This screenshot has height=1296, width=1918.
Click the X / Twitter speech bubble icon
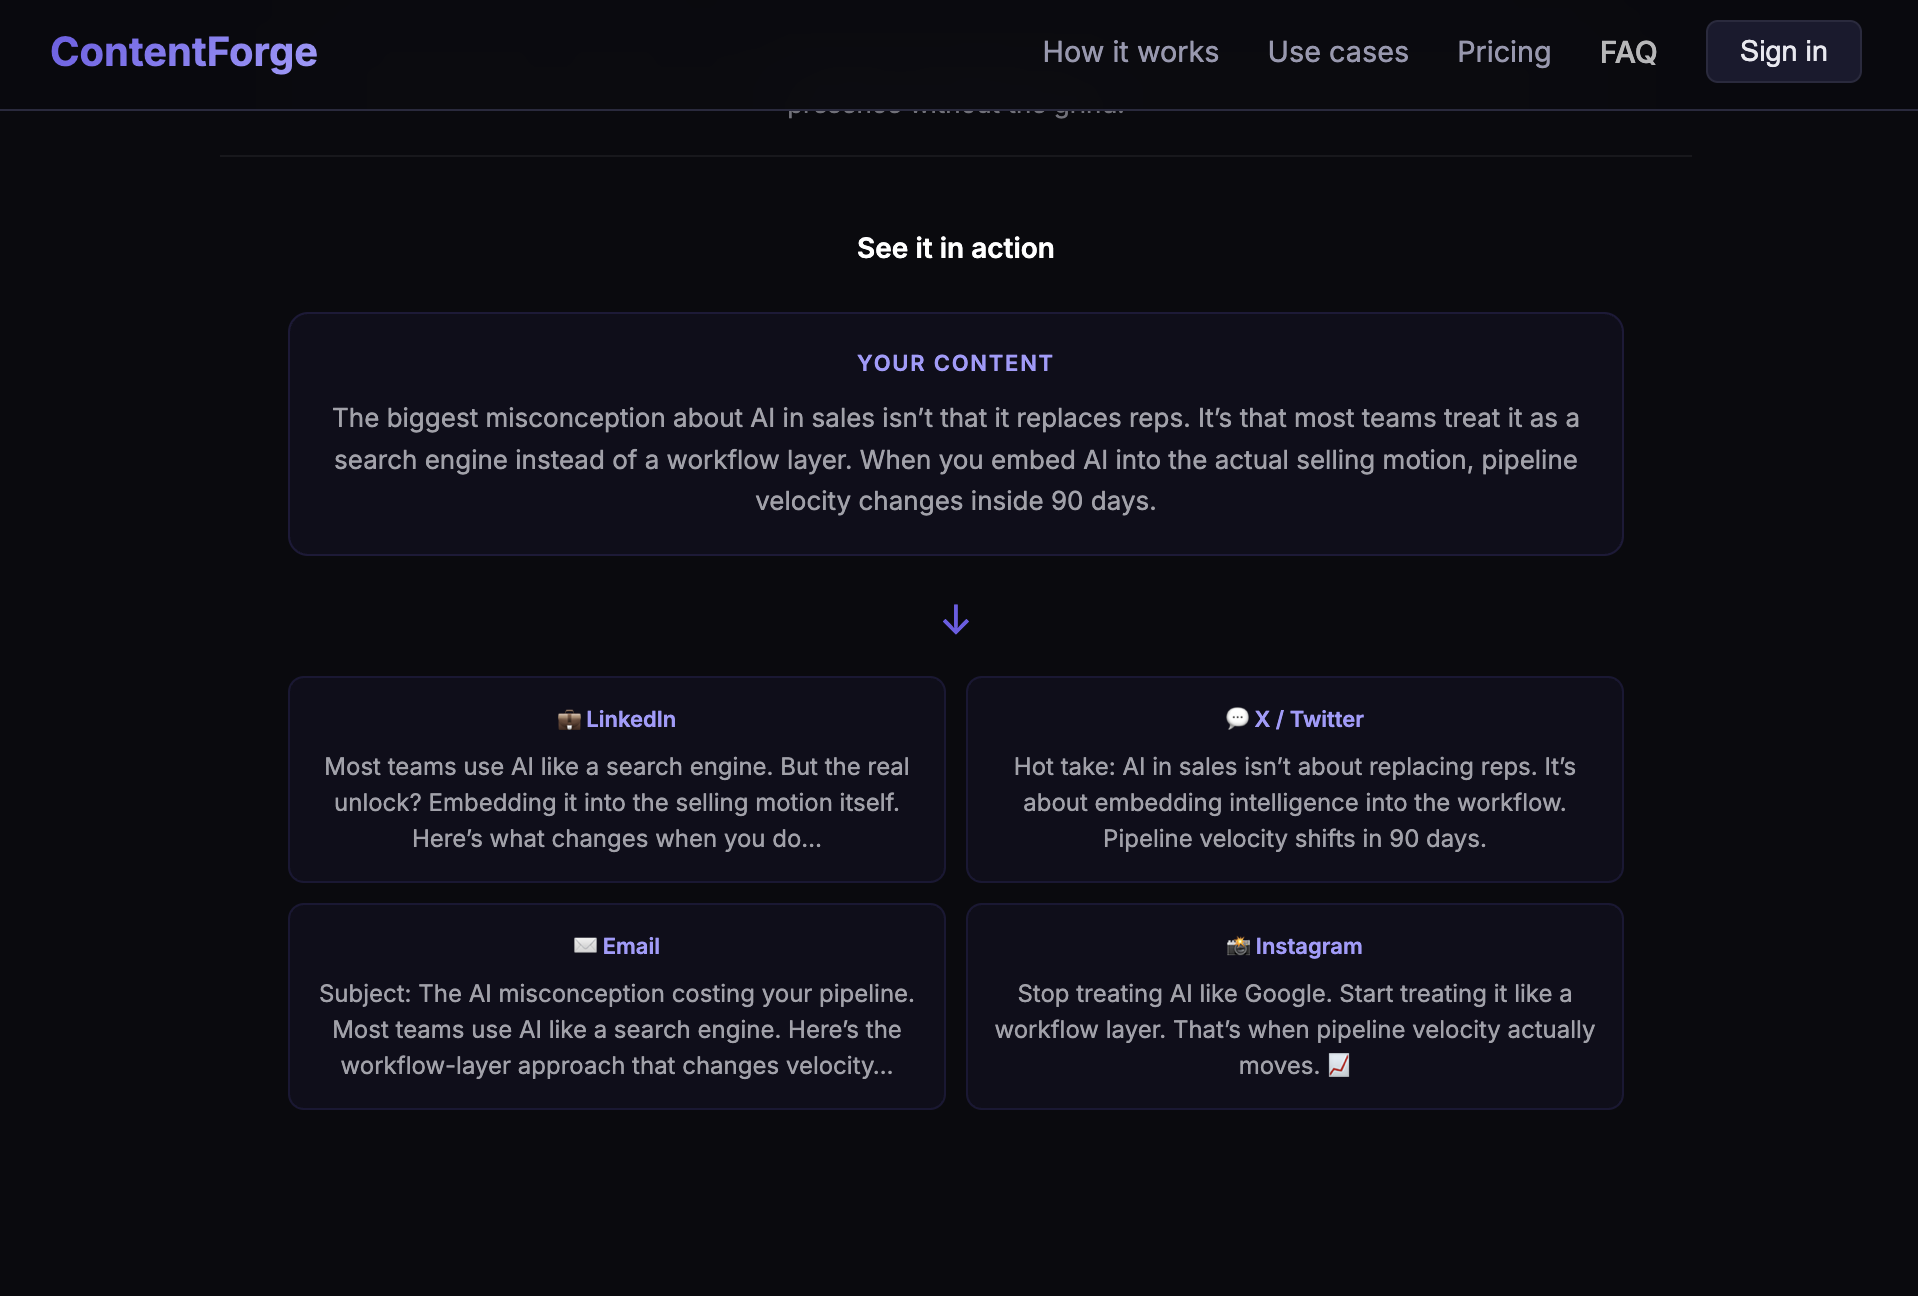1236,718
